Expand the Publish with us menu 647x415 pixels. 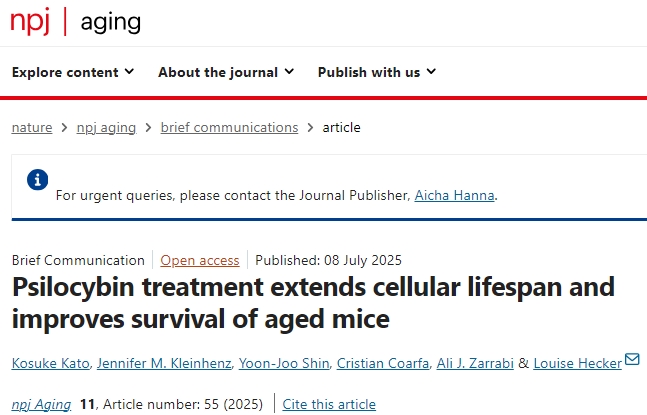377,72
